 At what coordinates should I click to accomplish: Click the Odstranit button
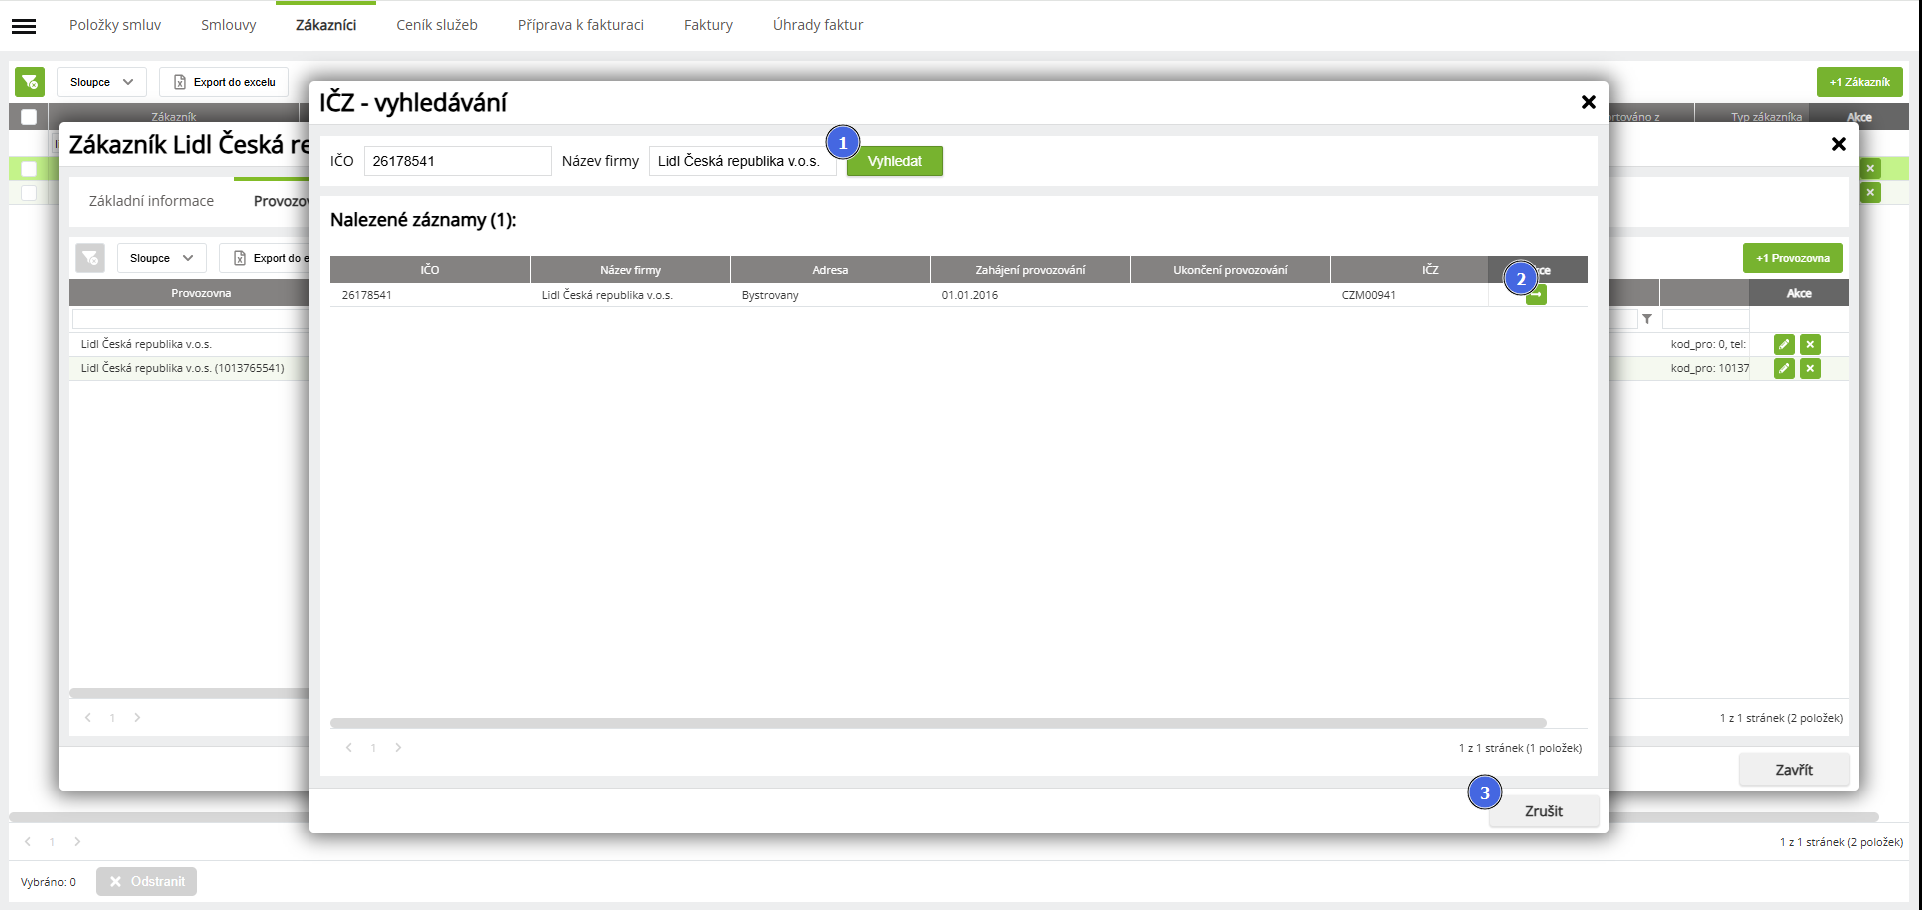click(x=147, y=881)
